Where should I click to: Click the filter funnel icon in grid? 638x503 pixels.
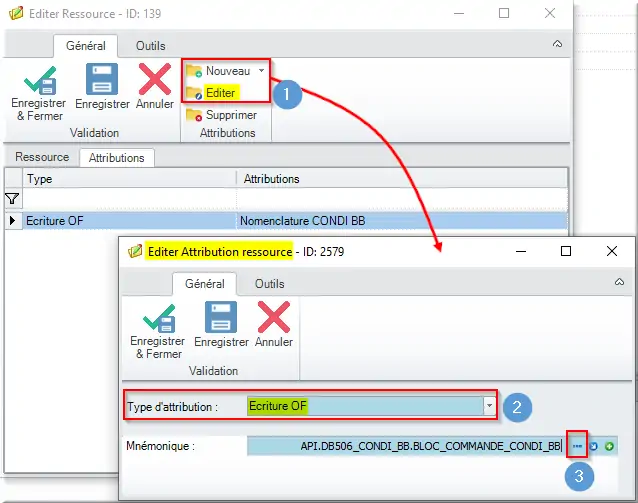pyautogui.click(x=12, y=199)
